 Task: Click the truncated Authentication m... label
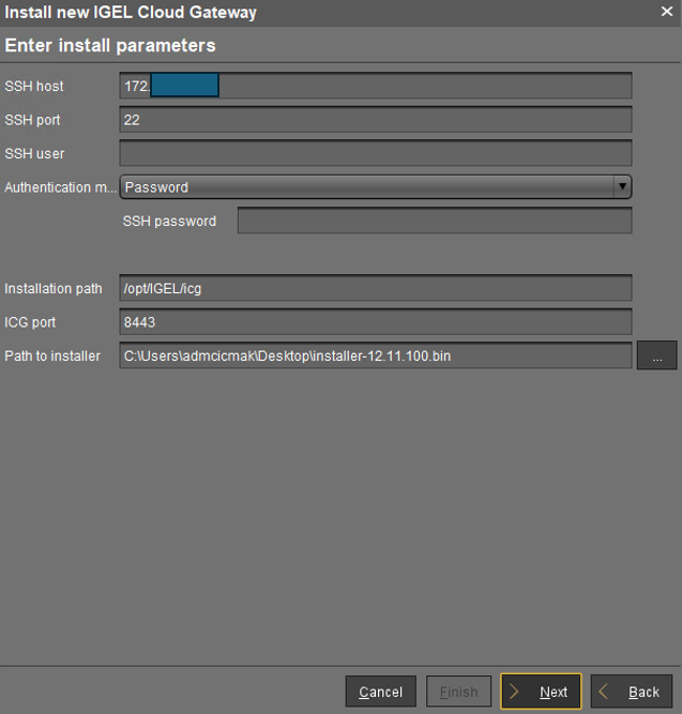(x=60, y=188)
